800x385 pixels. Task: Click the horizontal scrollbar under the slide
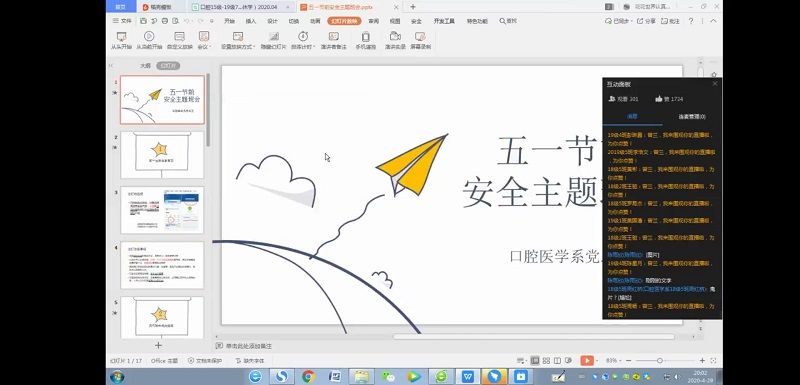(x=533, y=337)
